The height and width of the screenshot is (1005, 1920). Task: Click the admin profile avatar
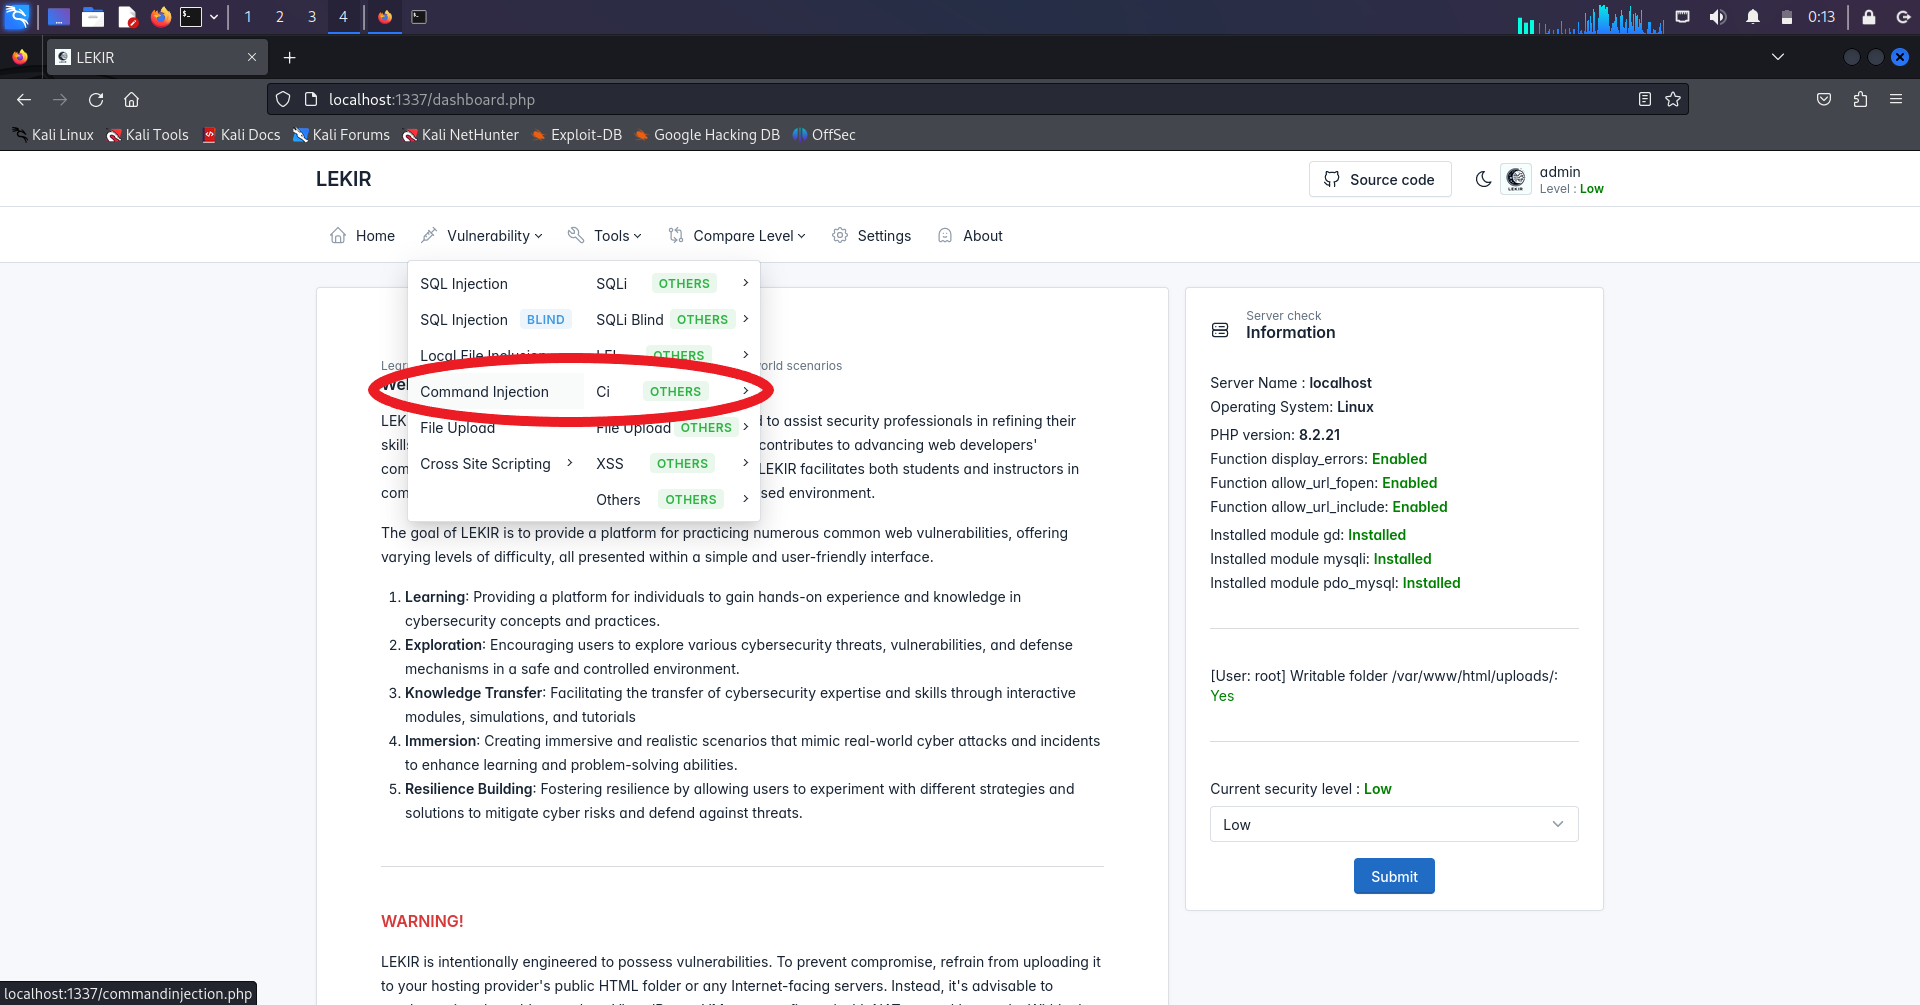click(x=1515, y=179)
